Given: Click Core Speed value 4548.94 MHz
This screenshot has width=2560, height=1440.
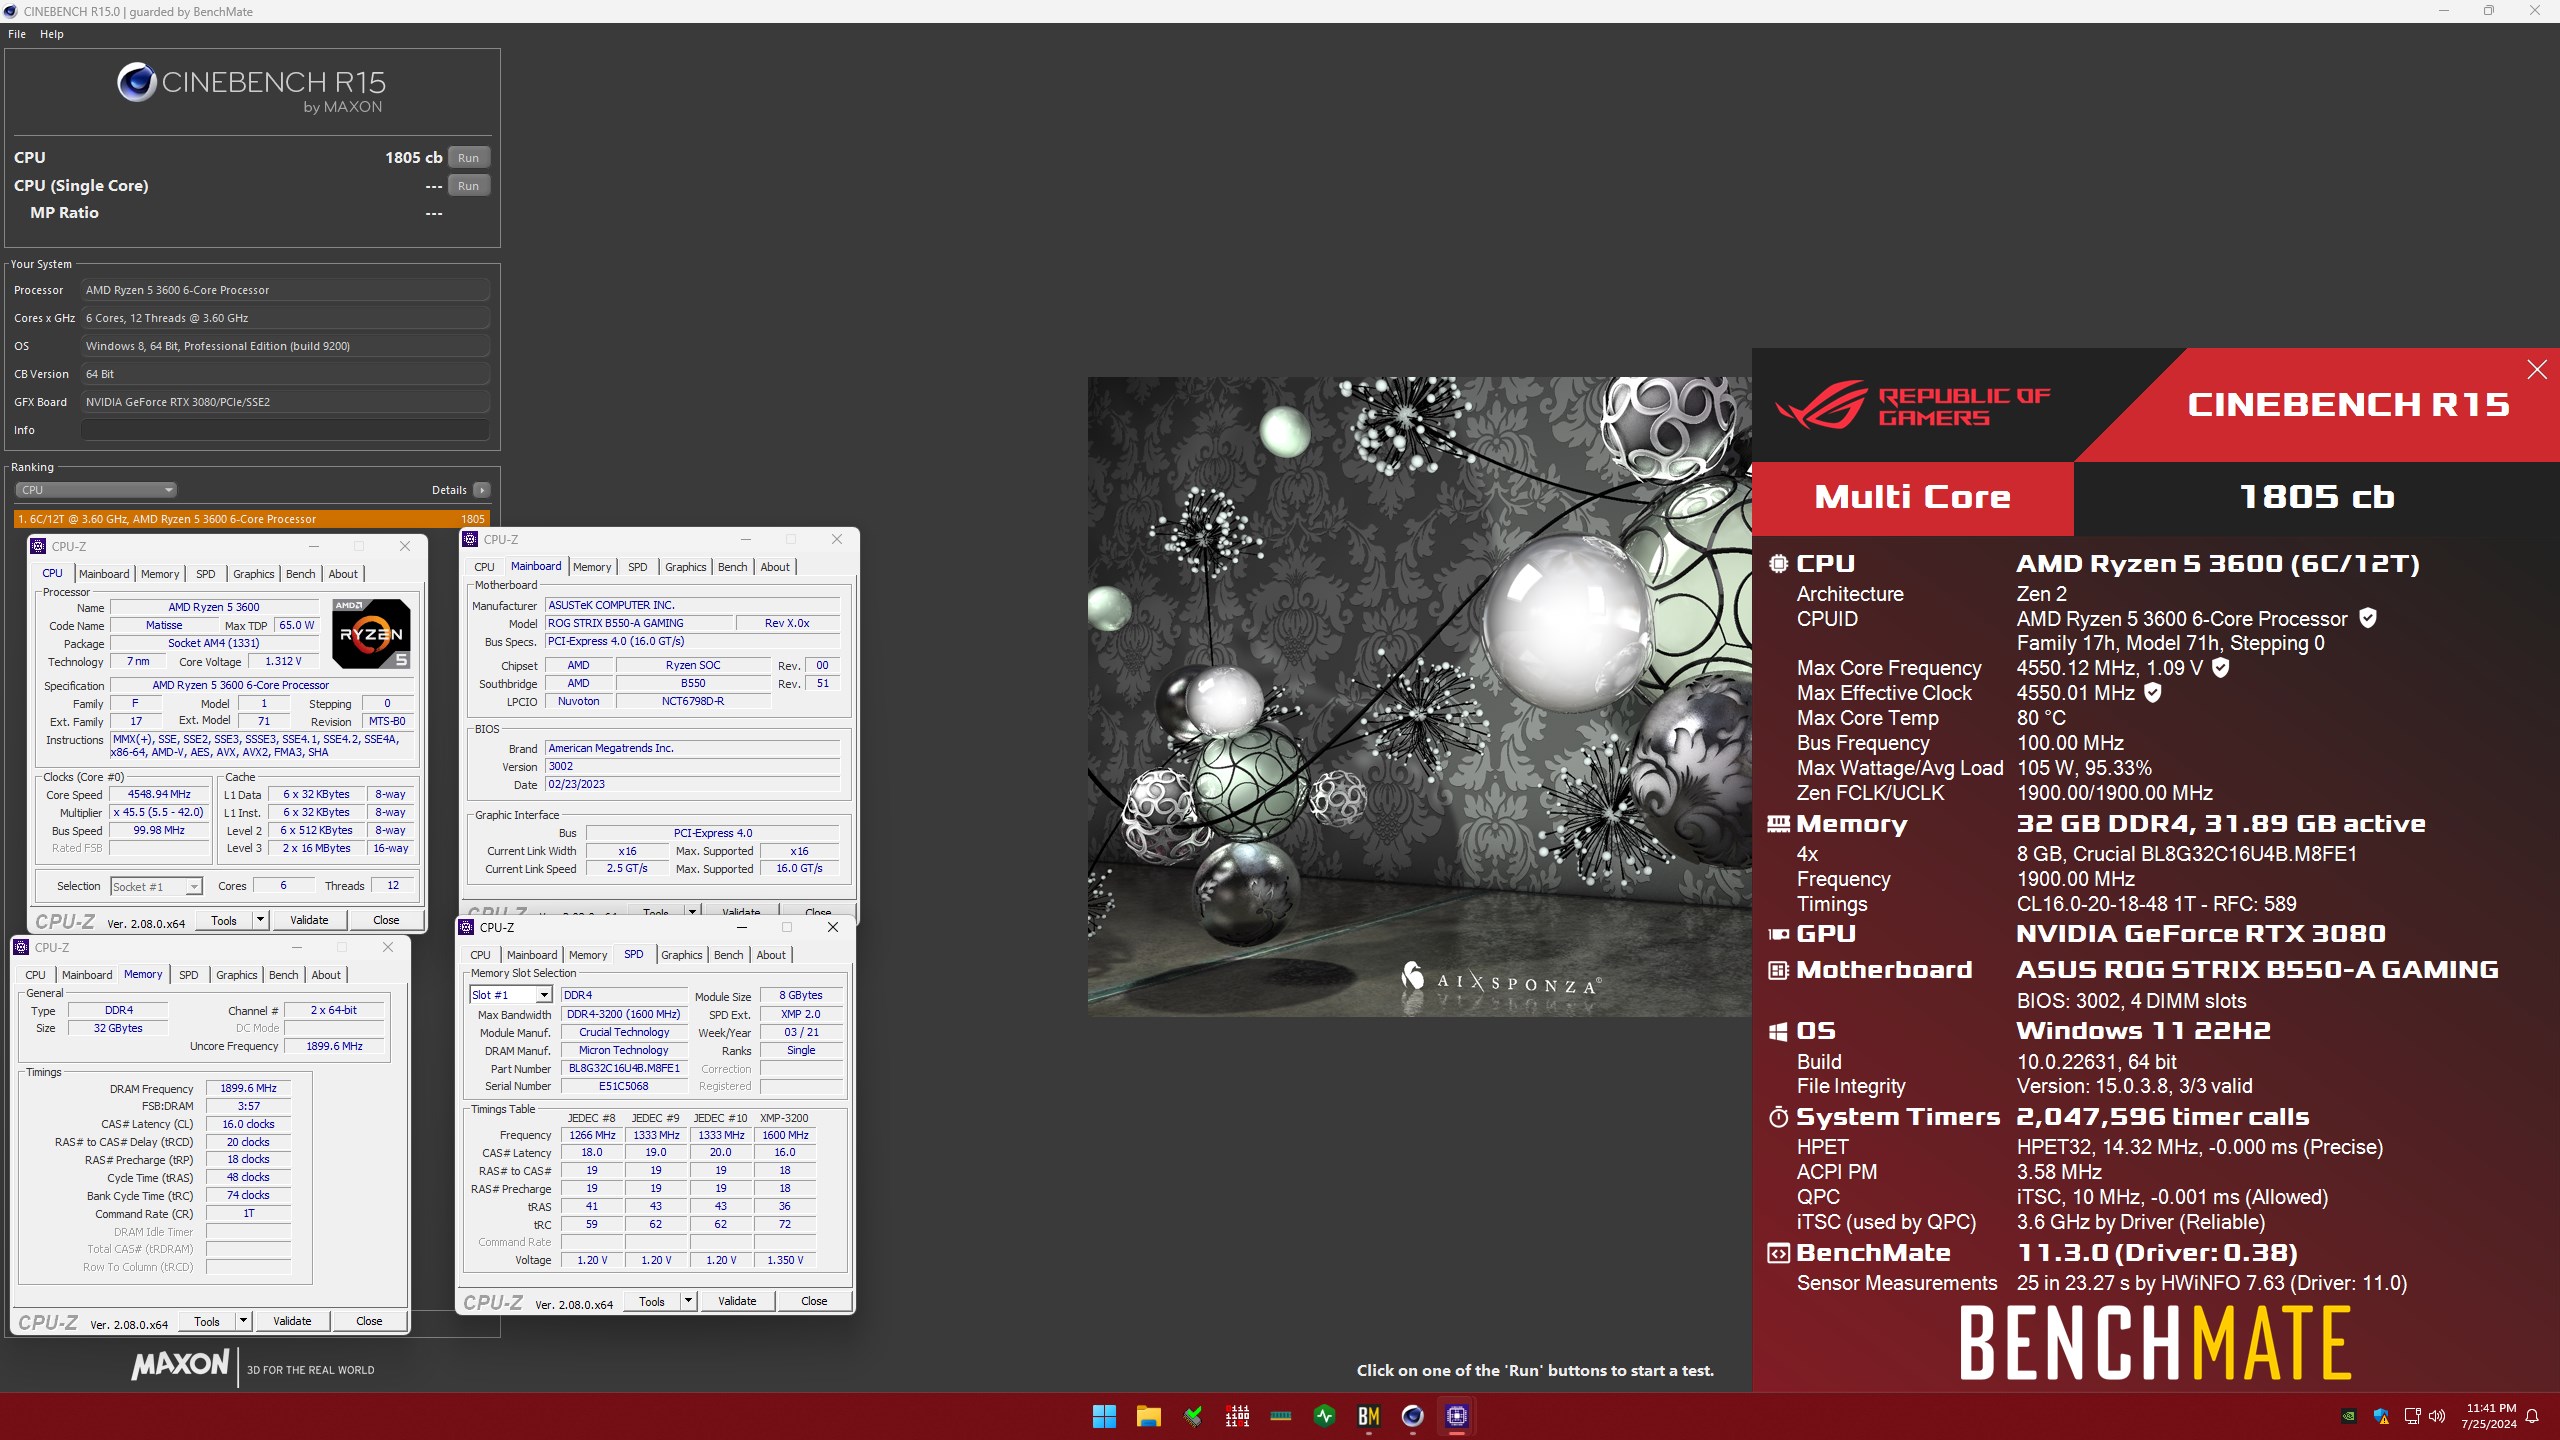Looking at the screenshot, I should 159,794.
